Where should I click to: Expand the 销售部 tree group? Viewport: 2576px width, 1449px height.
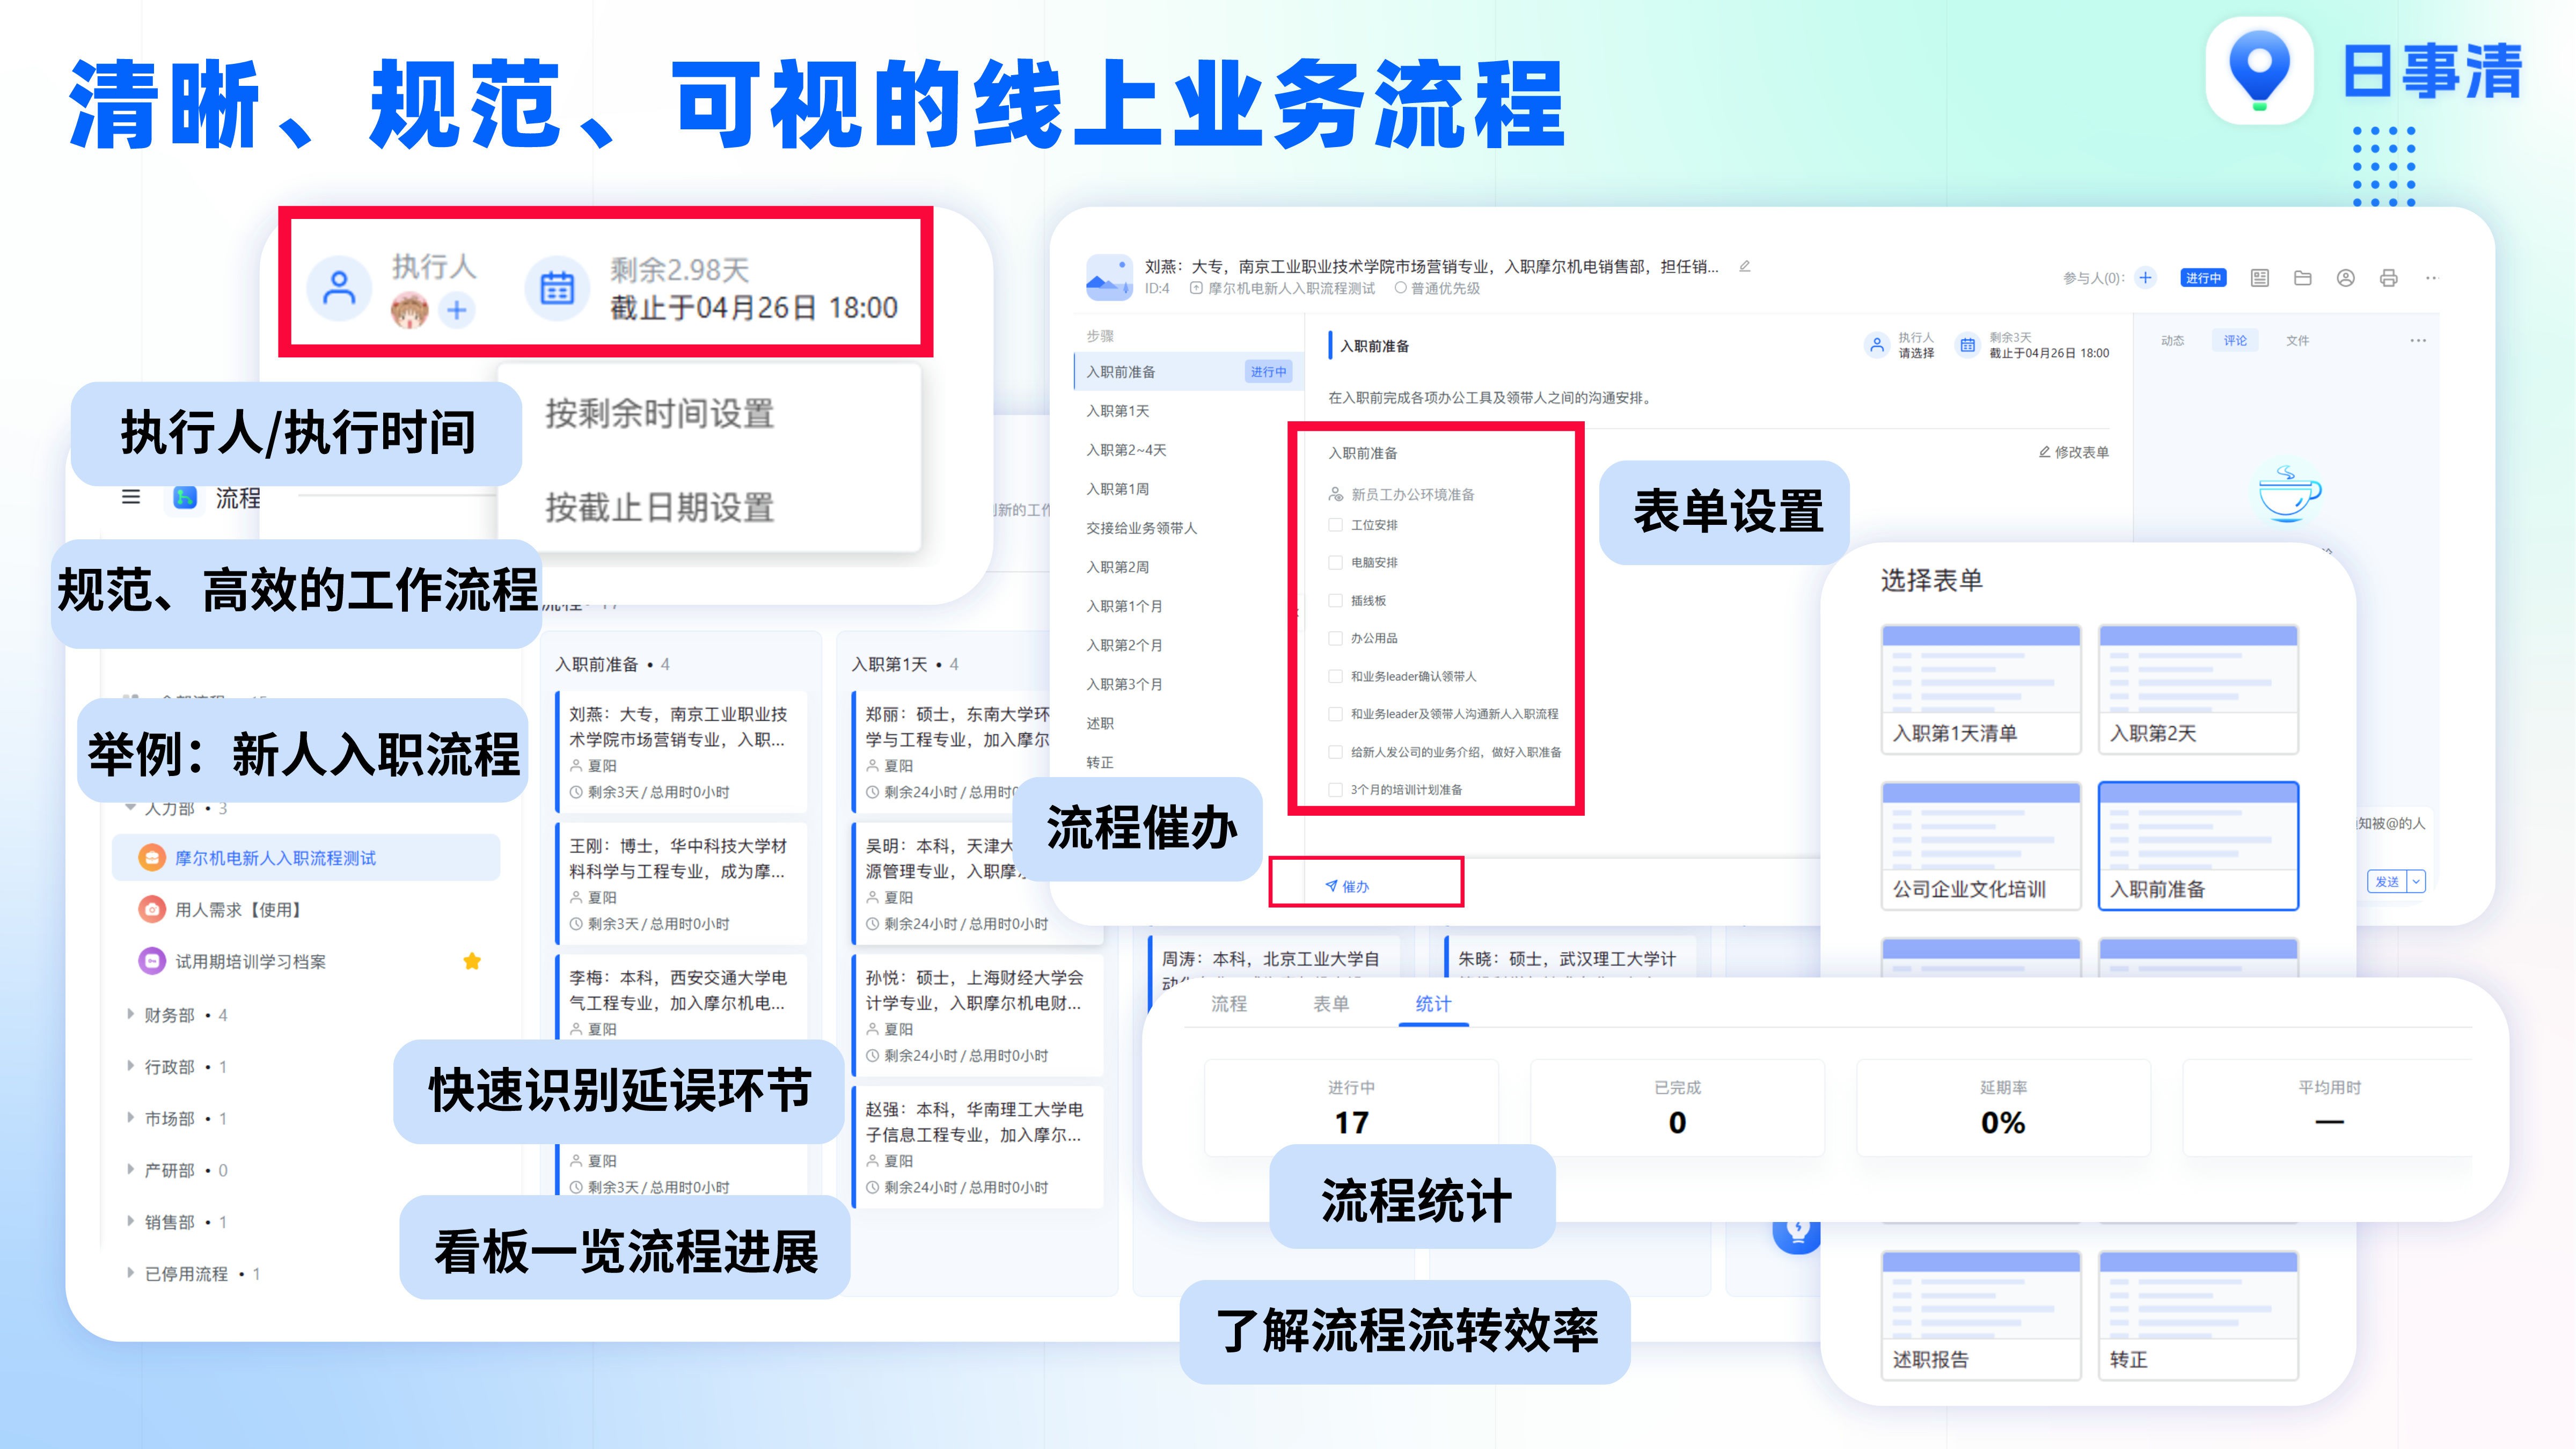[130, 1221]
